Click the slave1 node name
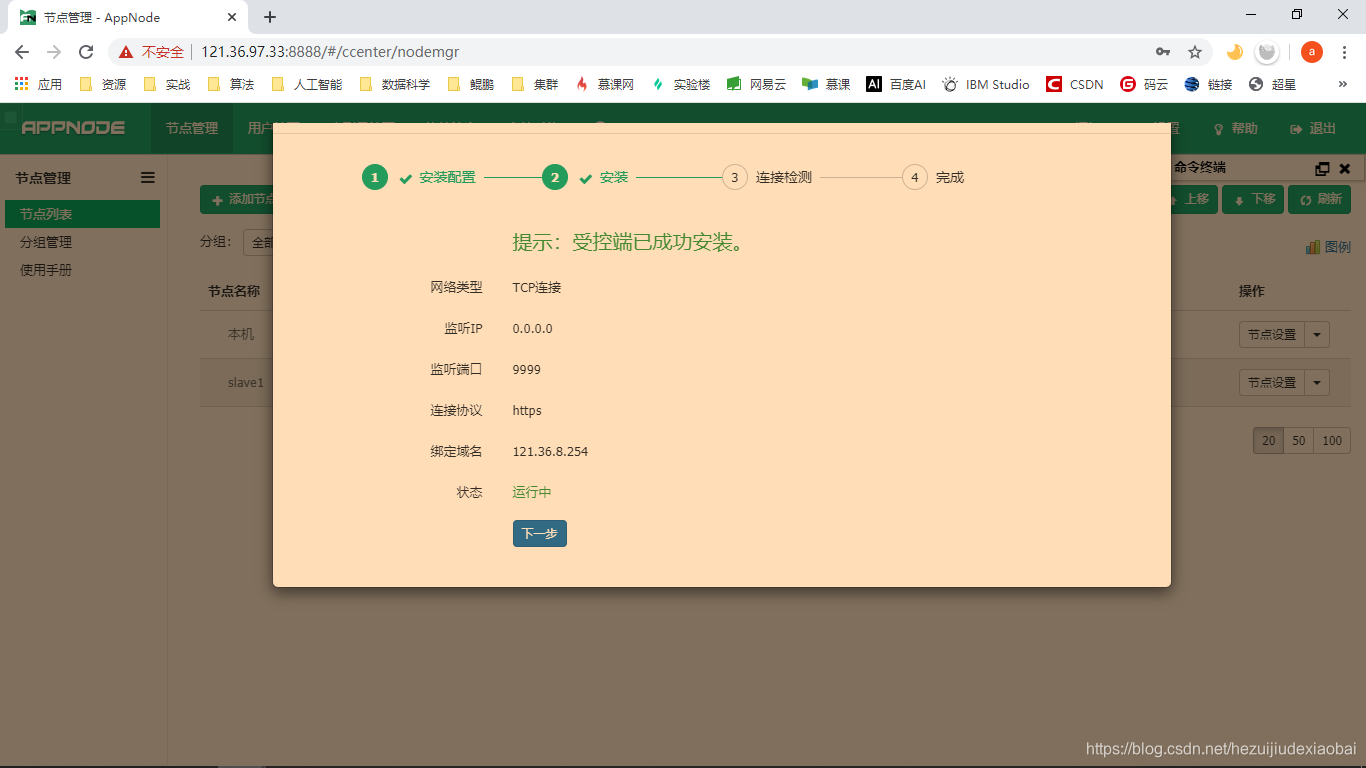The image size is (1366, 768). (245, 382)
